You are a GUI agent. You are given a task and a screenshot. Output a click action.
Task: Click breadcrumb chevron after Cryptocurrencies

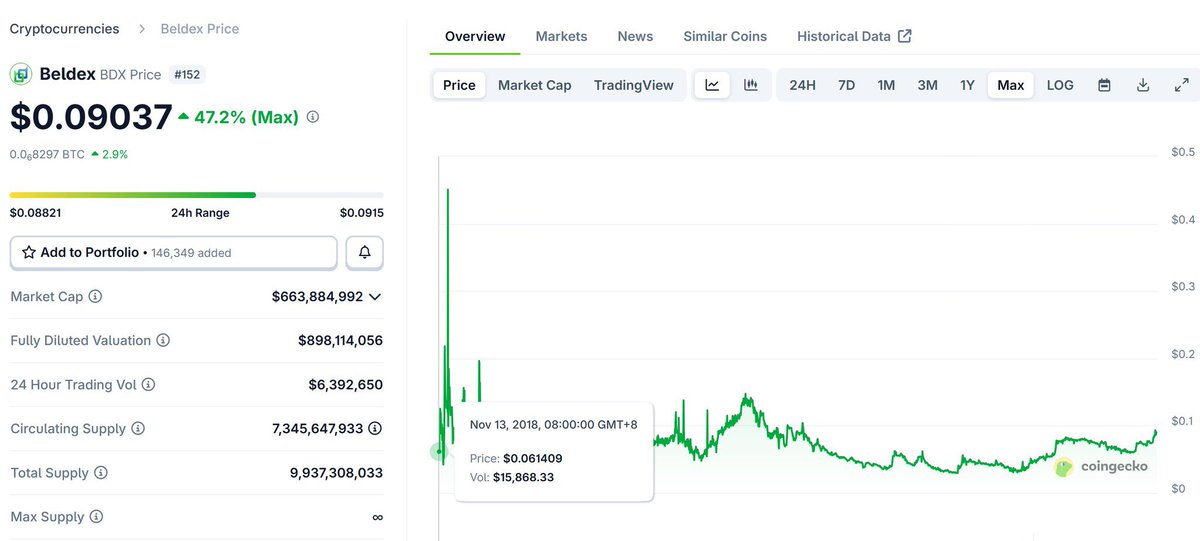[141, 29]
